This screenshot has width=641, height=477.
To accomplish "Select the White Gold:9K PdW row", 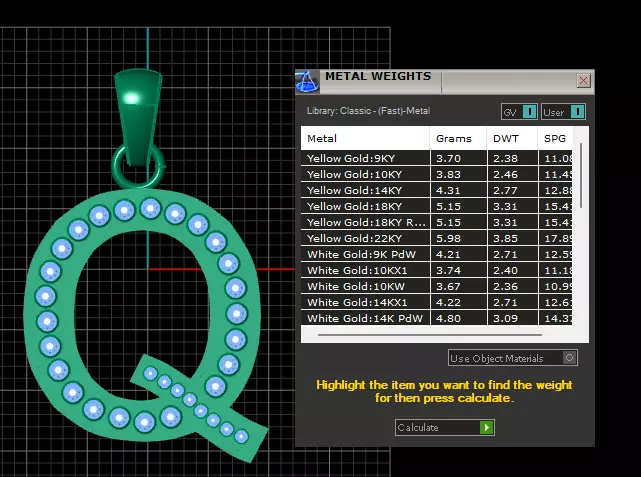I will (x=437, y=254).
